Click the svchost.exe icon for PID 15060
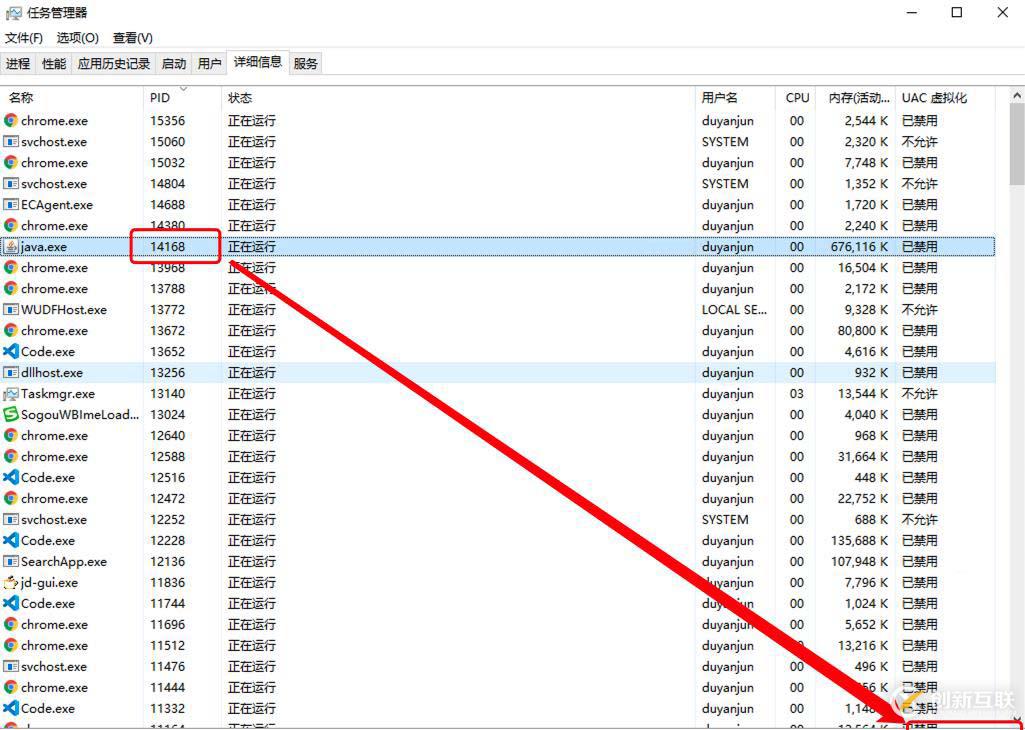 (10, 141)
